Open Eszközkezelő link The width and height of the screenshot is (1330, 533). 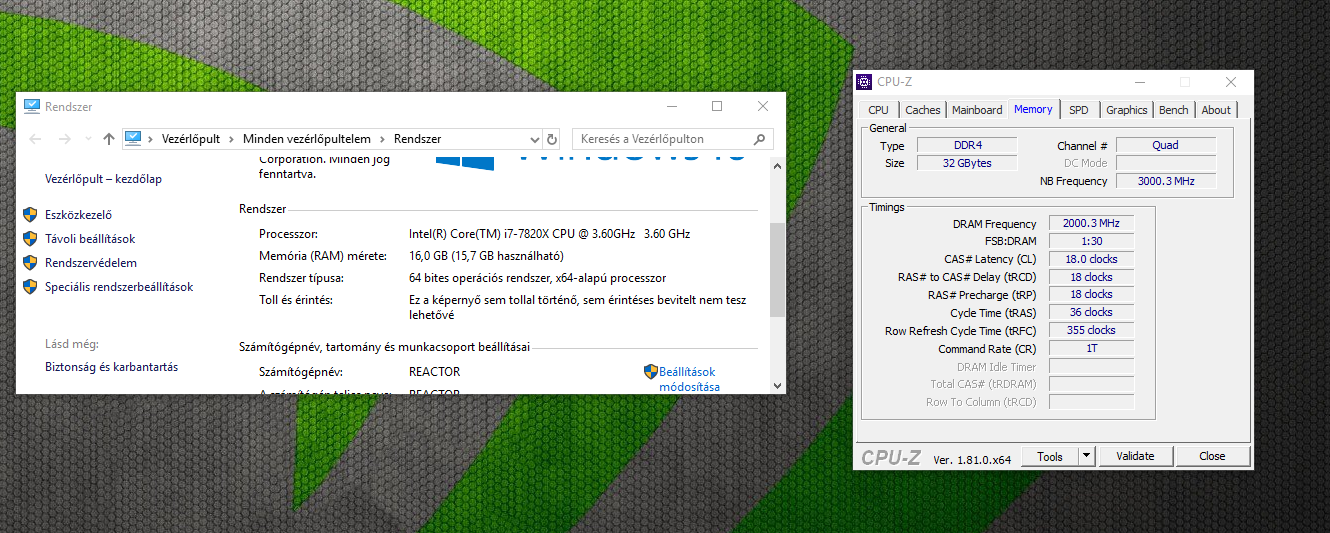coord(78,214)
